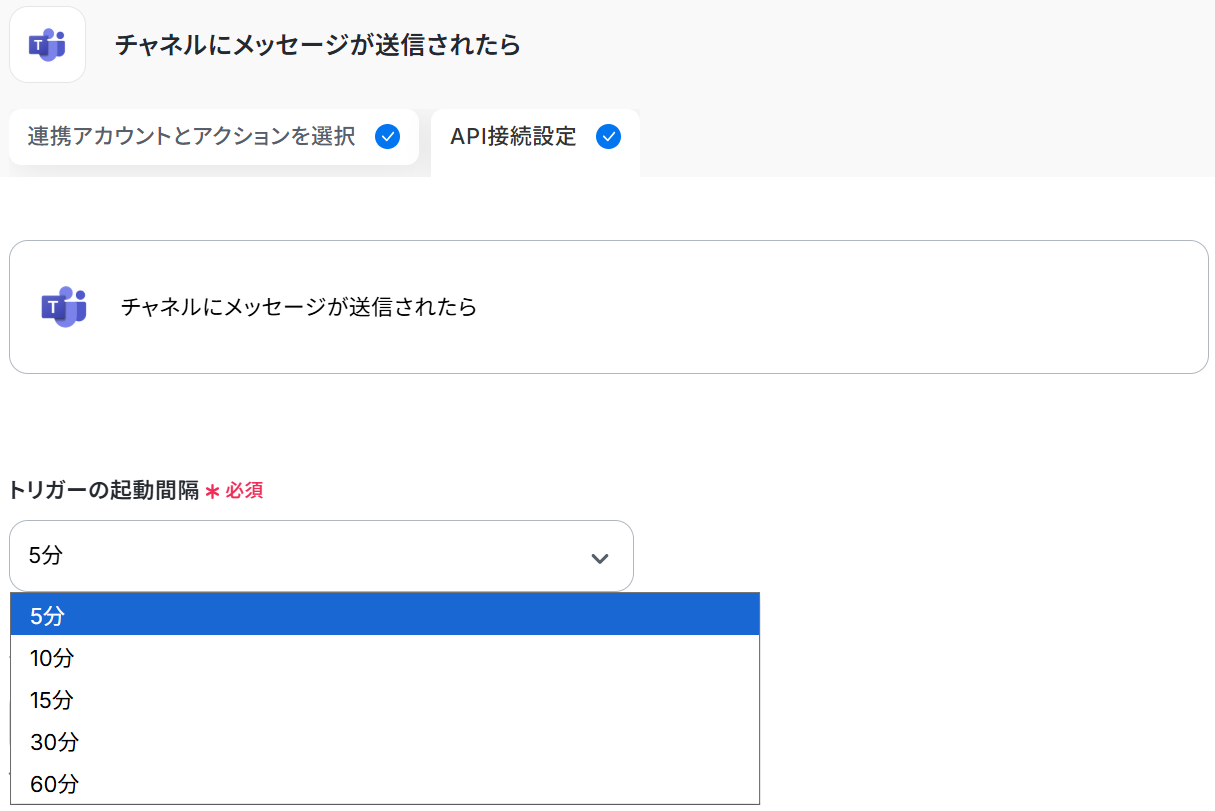Viewport: 1215px width, 811px height.
Task: Switch to the 連携アカウントとアクションを選択 tab
Action: [x=192, y=137]
